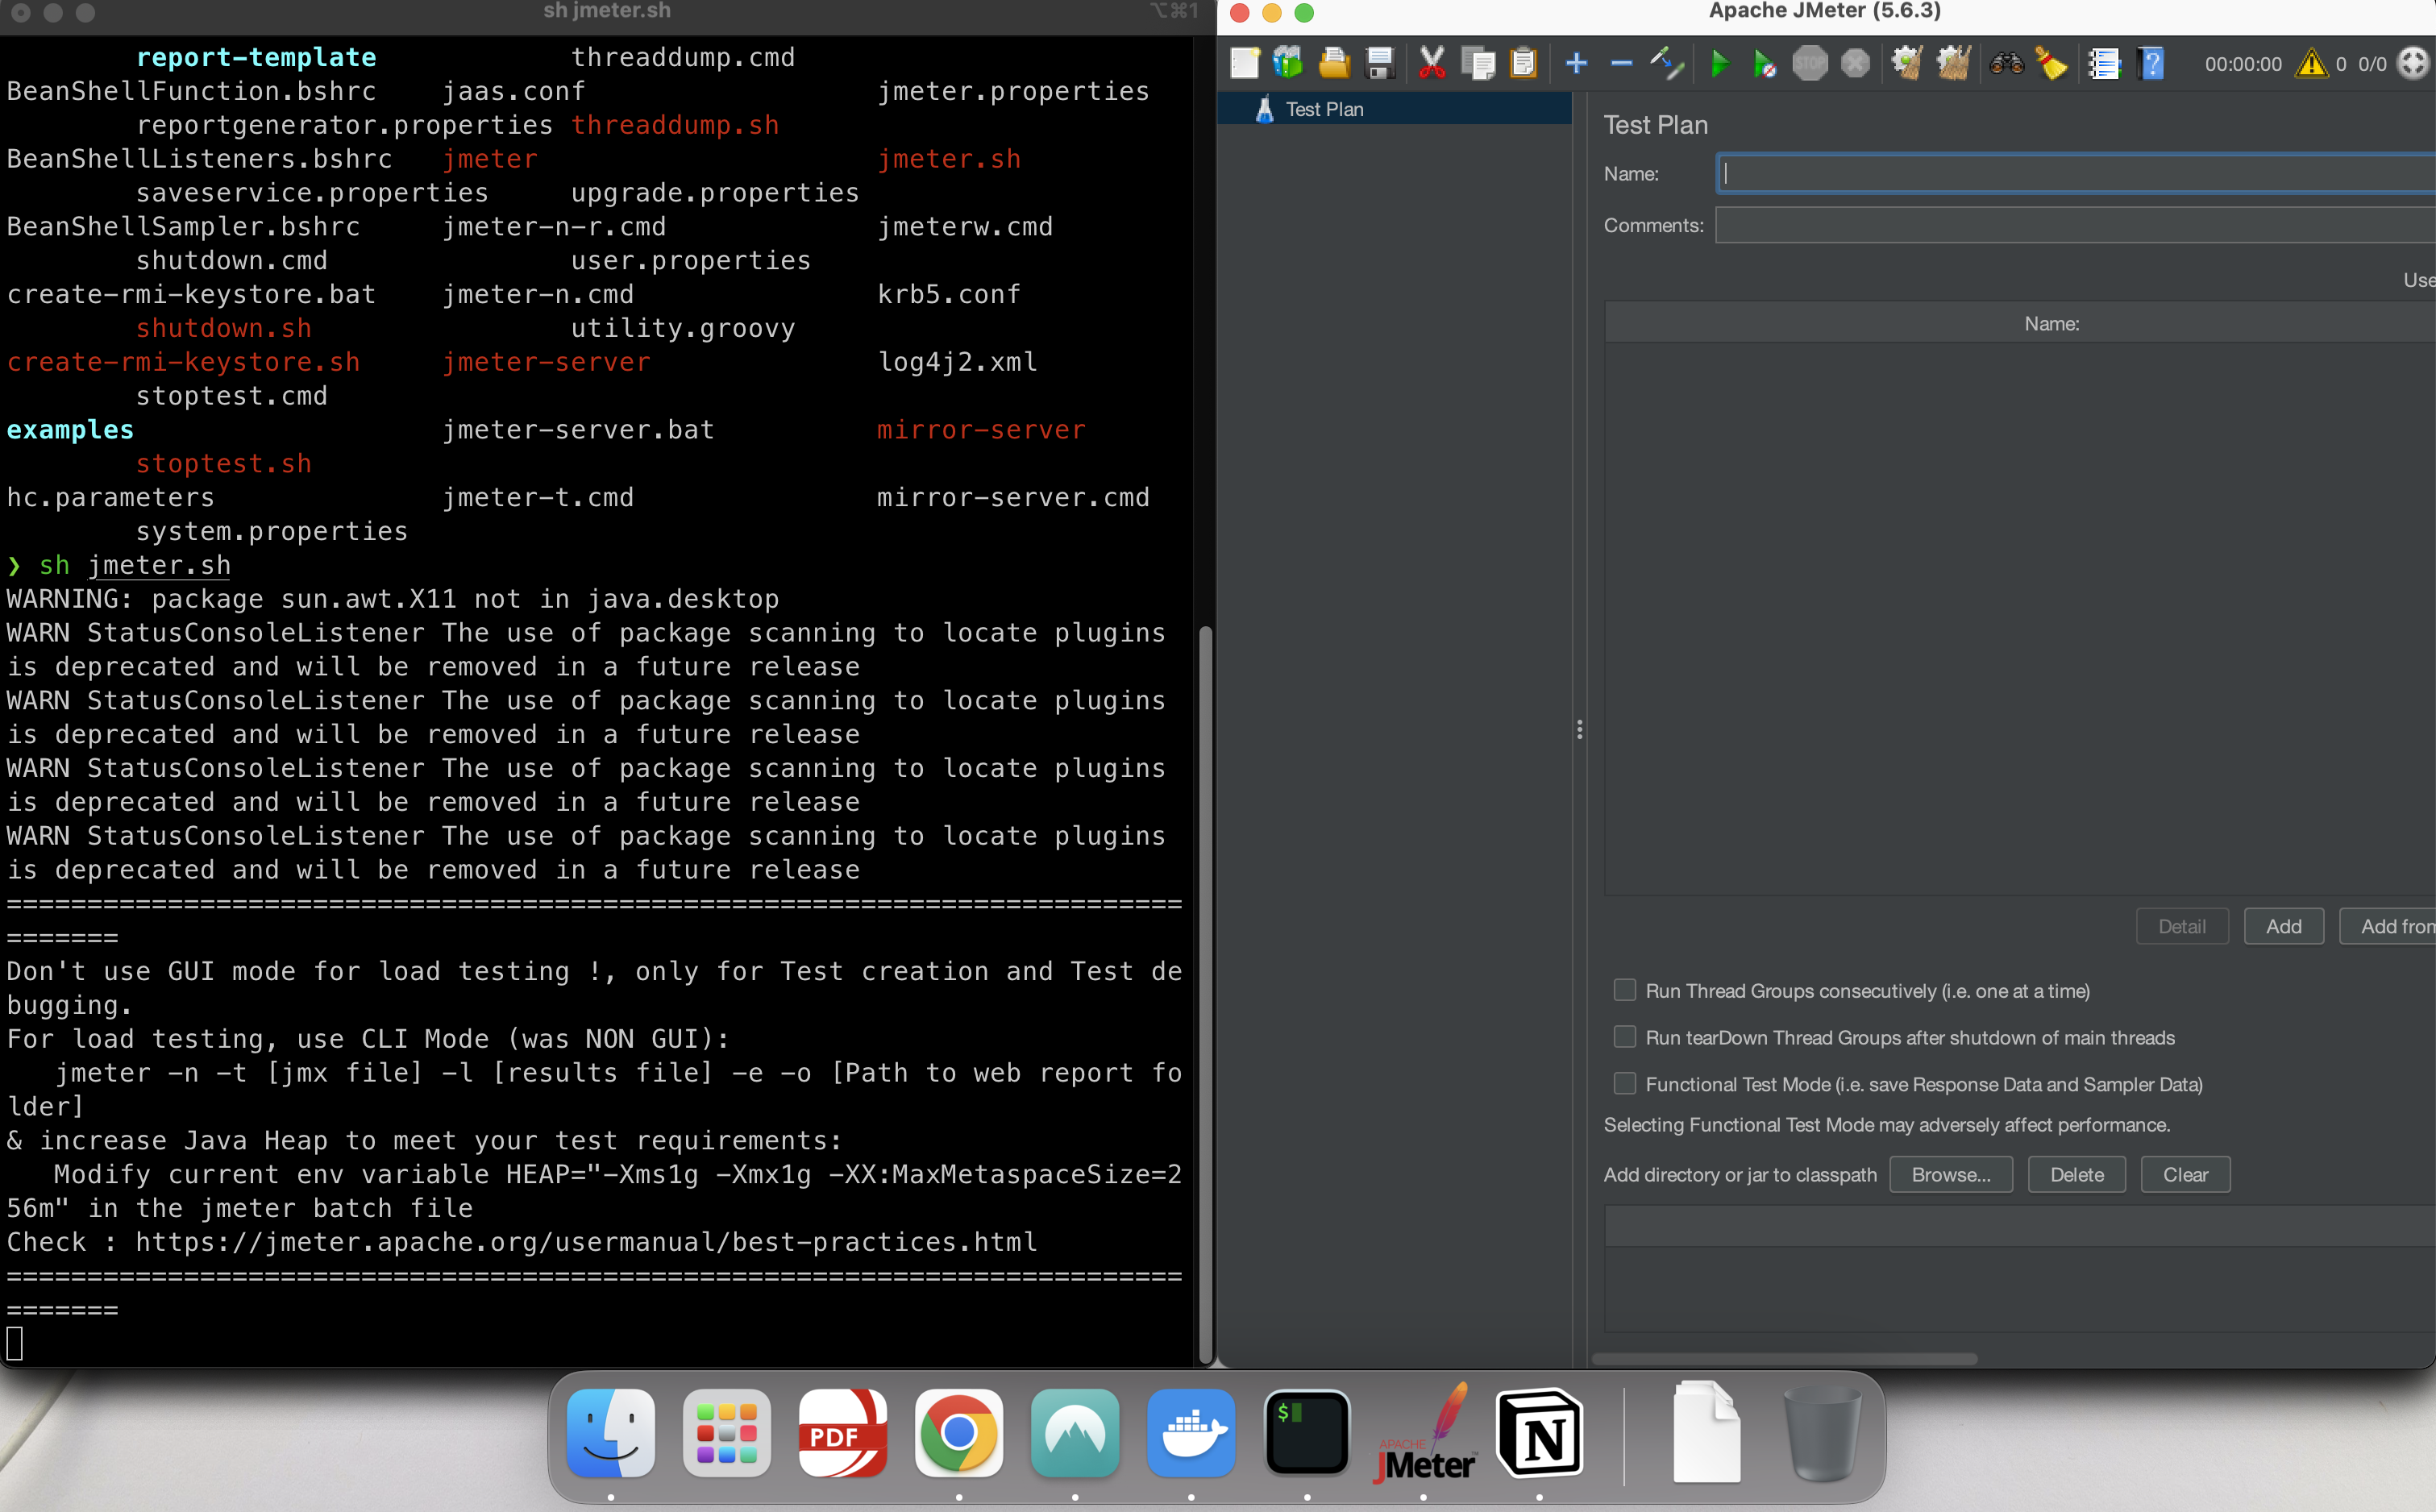
Task: Click the blank document icon in the Dock
Action: click(x=1706, y=1433)
